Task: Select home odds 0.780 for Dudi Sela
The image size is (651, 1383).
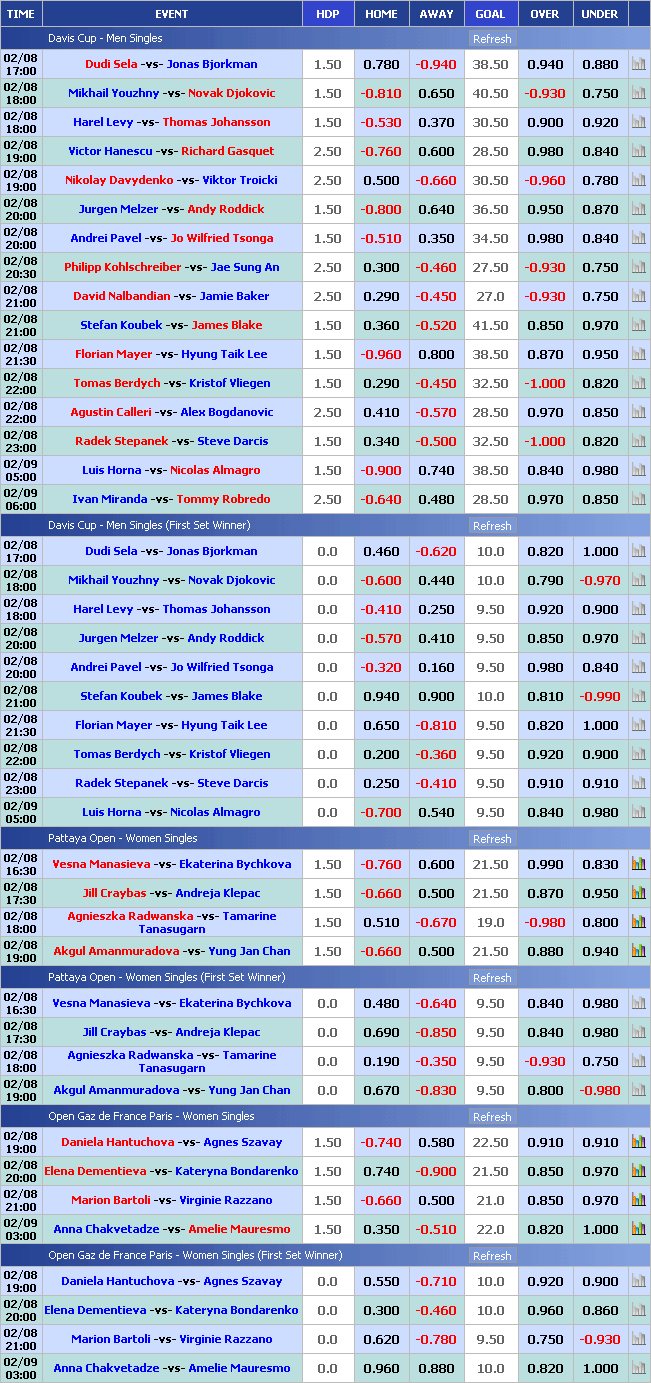Action: click(381, 64)
